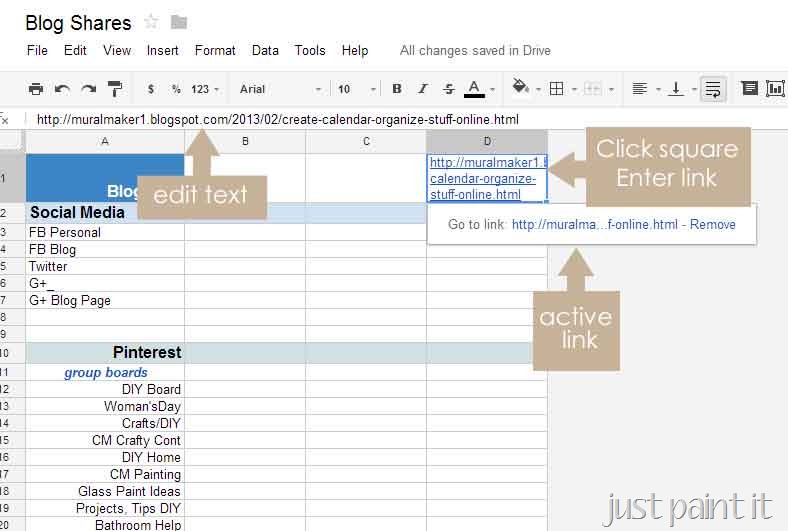This screenshot has width=788, height=531.
Task: Select the group boards cell
Action: click(x=105, y=373)
